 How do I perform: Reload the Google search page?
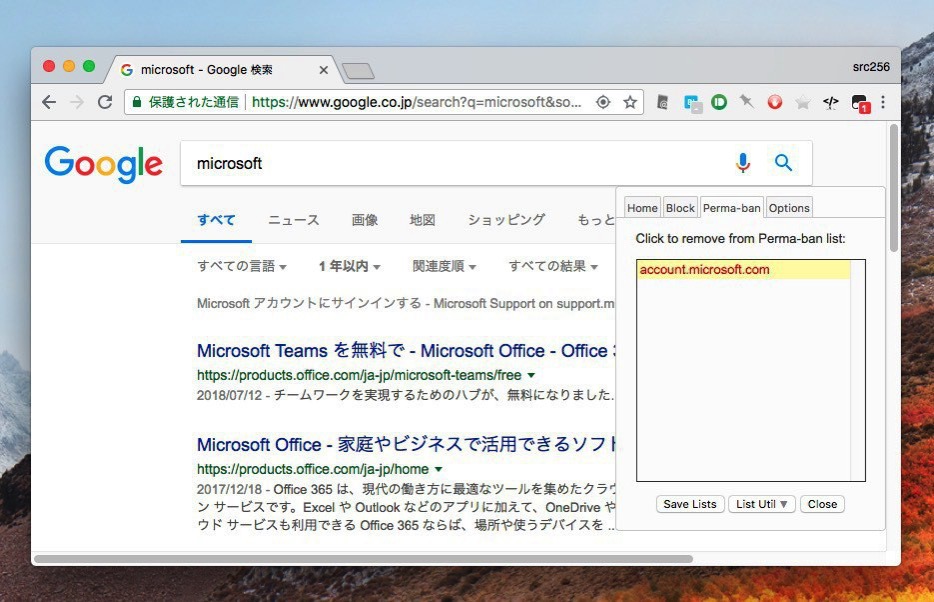(x=105, y=102)
